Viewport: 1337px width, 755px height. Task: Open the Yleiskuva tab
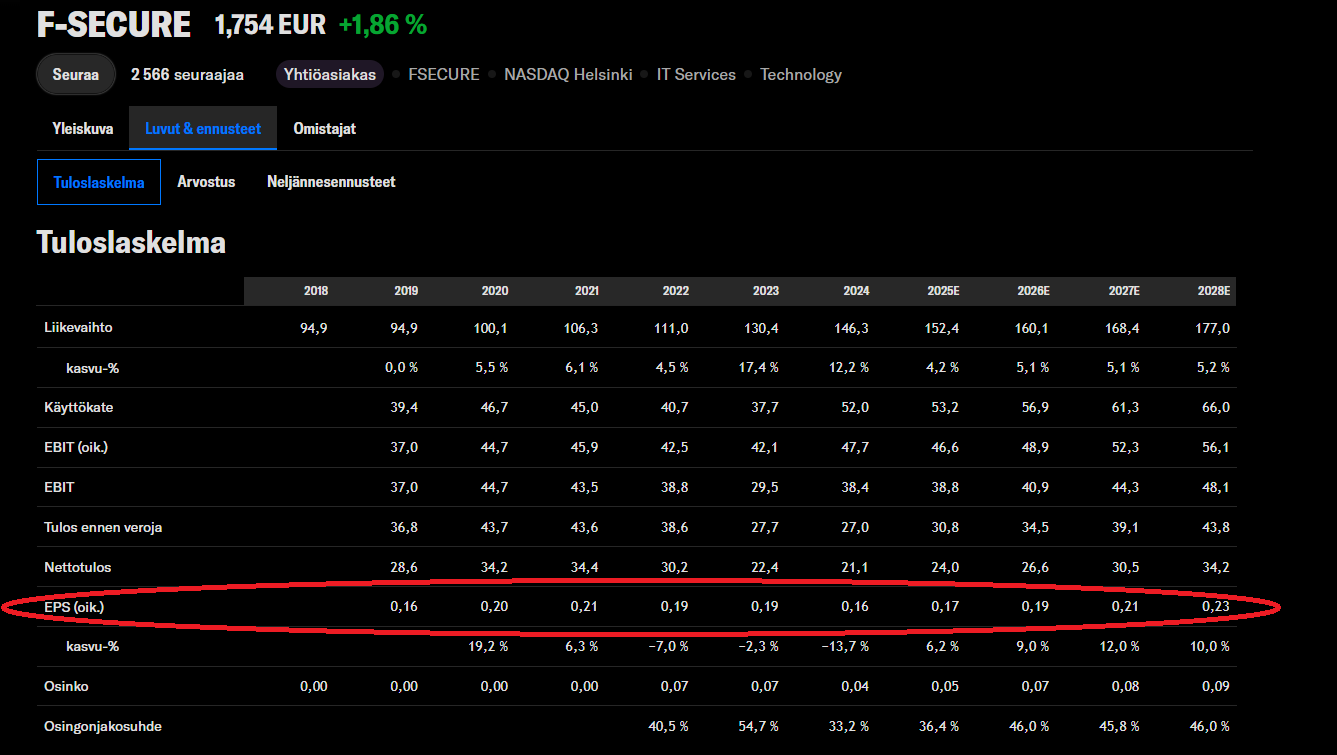(83, 129)
